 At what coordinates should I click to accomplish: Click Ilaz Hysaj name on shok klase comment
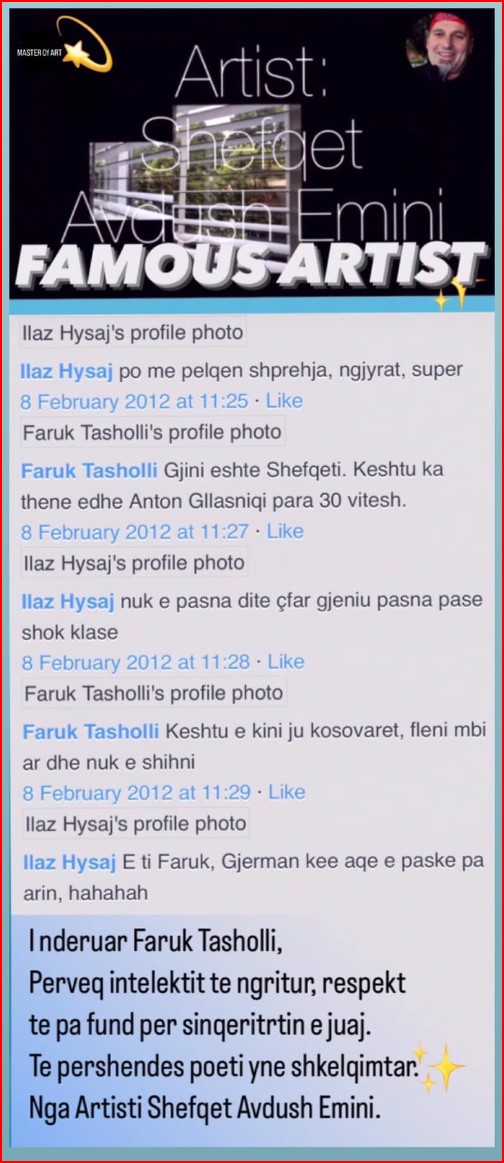pyautogui.click(x=67, y=601)
